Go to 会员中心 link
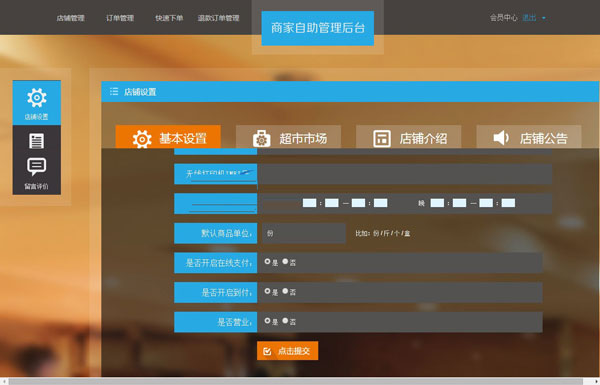This screenshot has width=600, height=385. pos(504,18)
